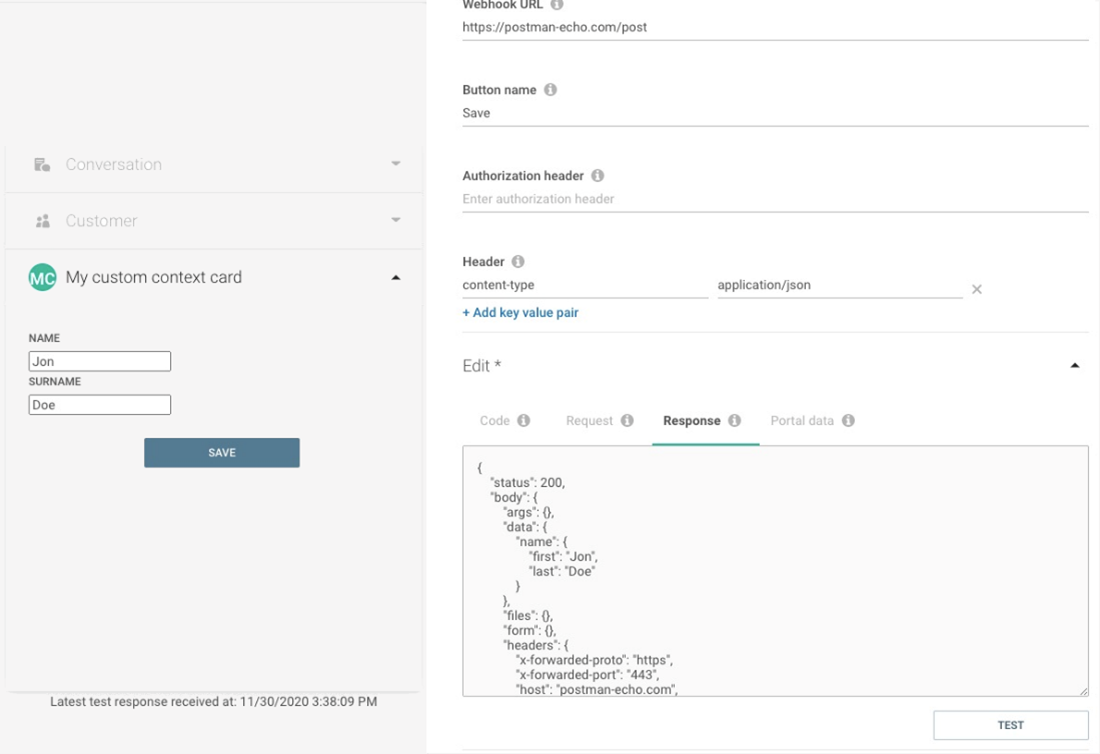The image size is (1100, 754).
Task: Remove the content-type header pair
Action: [977, 289]
